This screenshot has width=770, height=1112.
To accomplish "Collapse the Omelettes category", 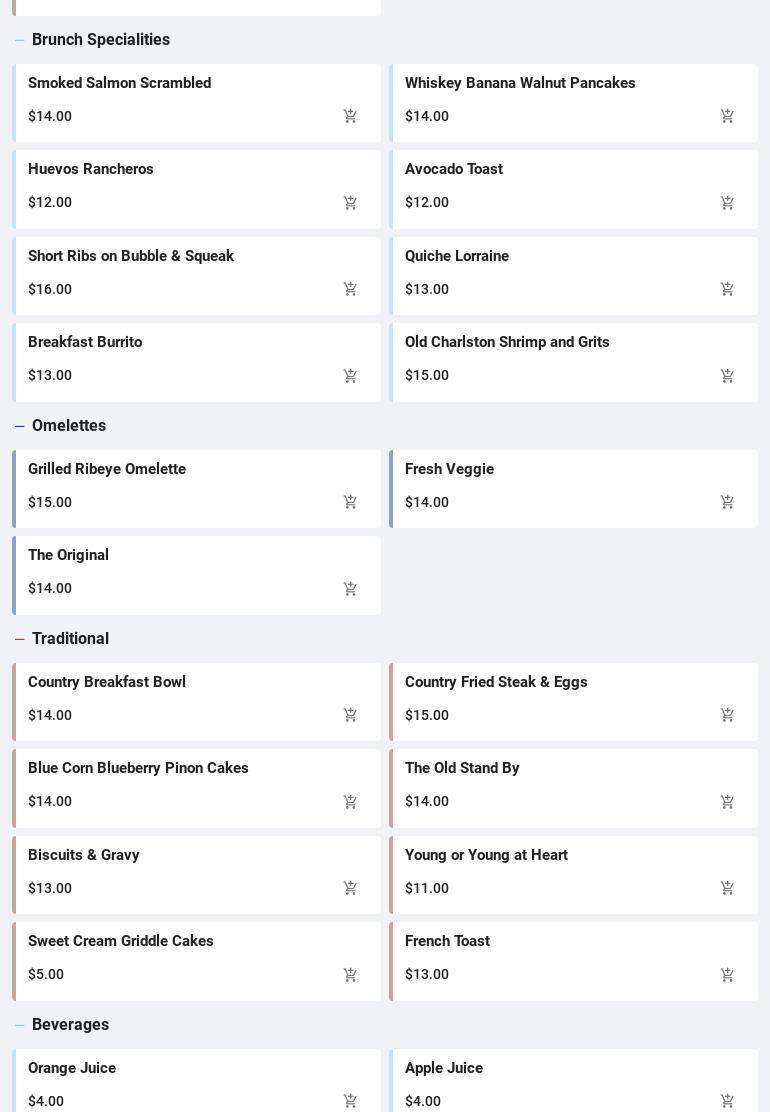I will (x=20, y=426).
